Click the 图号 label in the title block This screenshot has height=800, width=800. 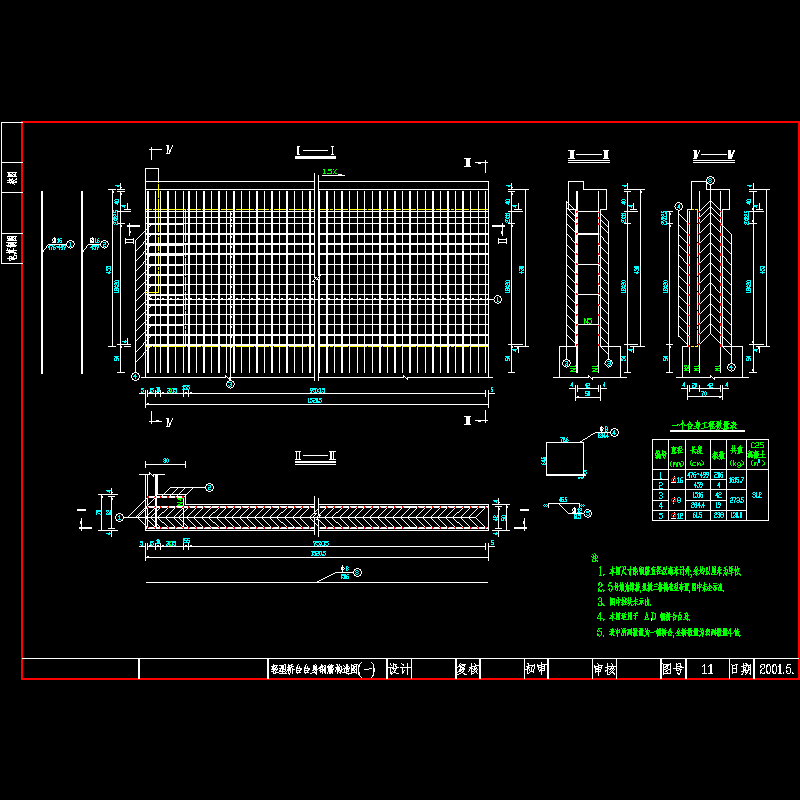click(672, 669)
